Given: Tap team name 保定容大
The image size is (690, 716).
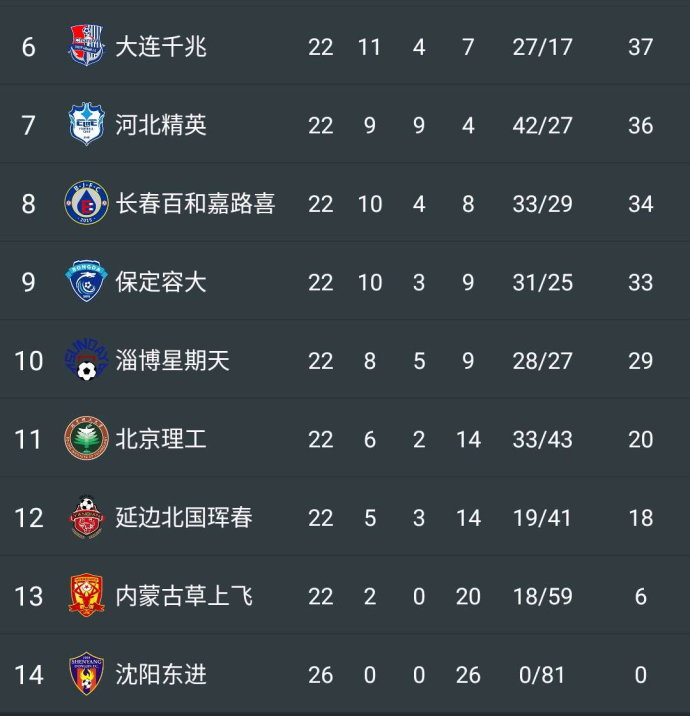Looking at the screenshot, I should pos(161,282).
